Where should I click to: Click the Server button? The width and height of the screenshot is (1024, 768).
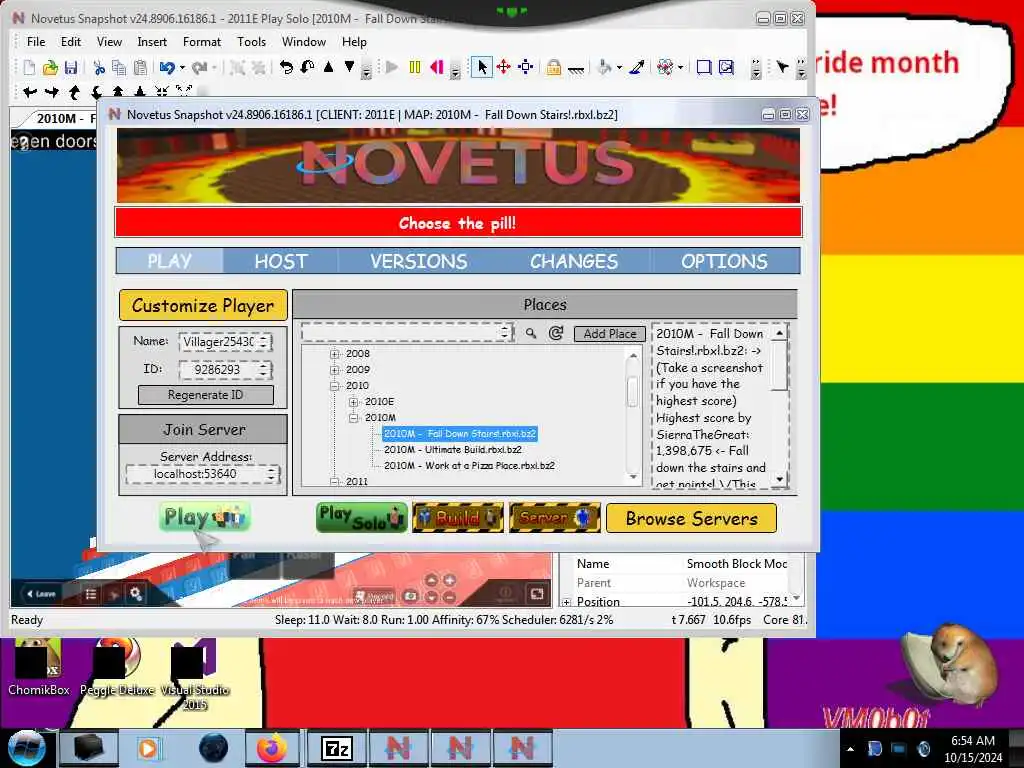tap(554, 518)
